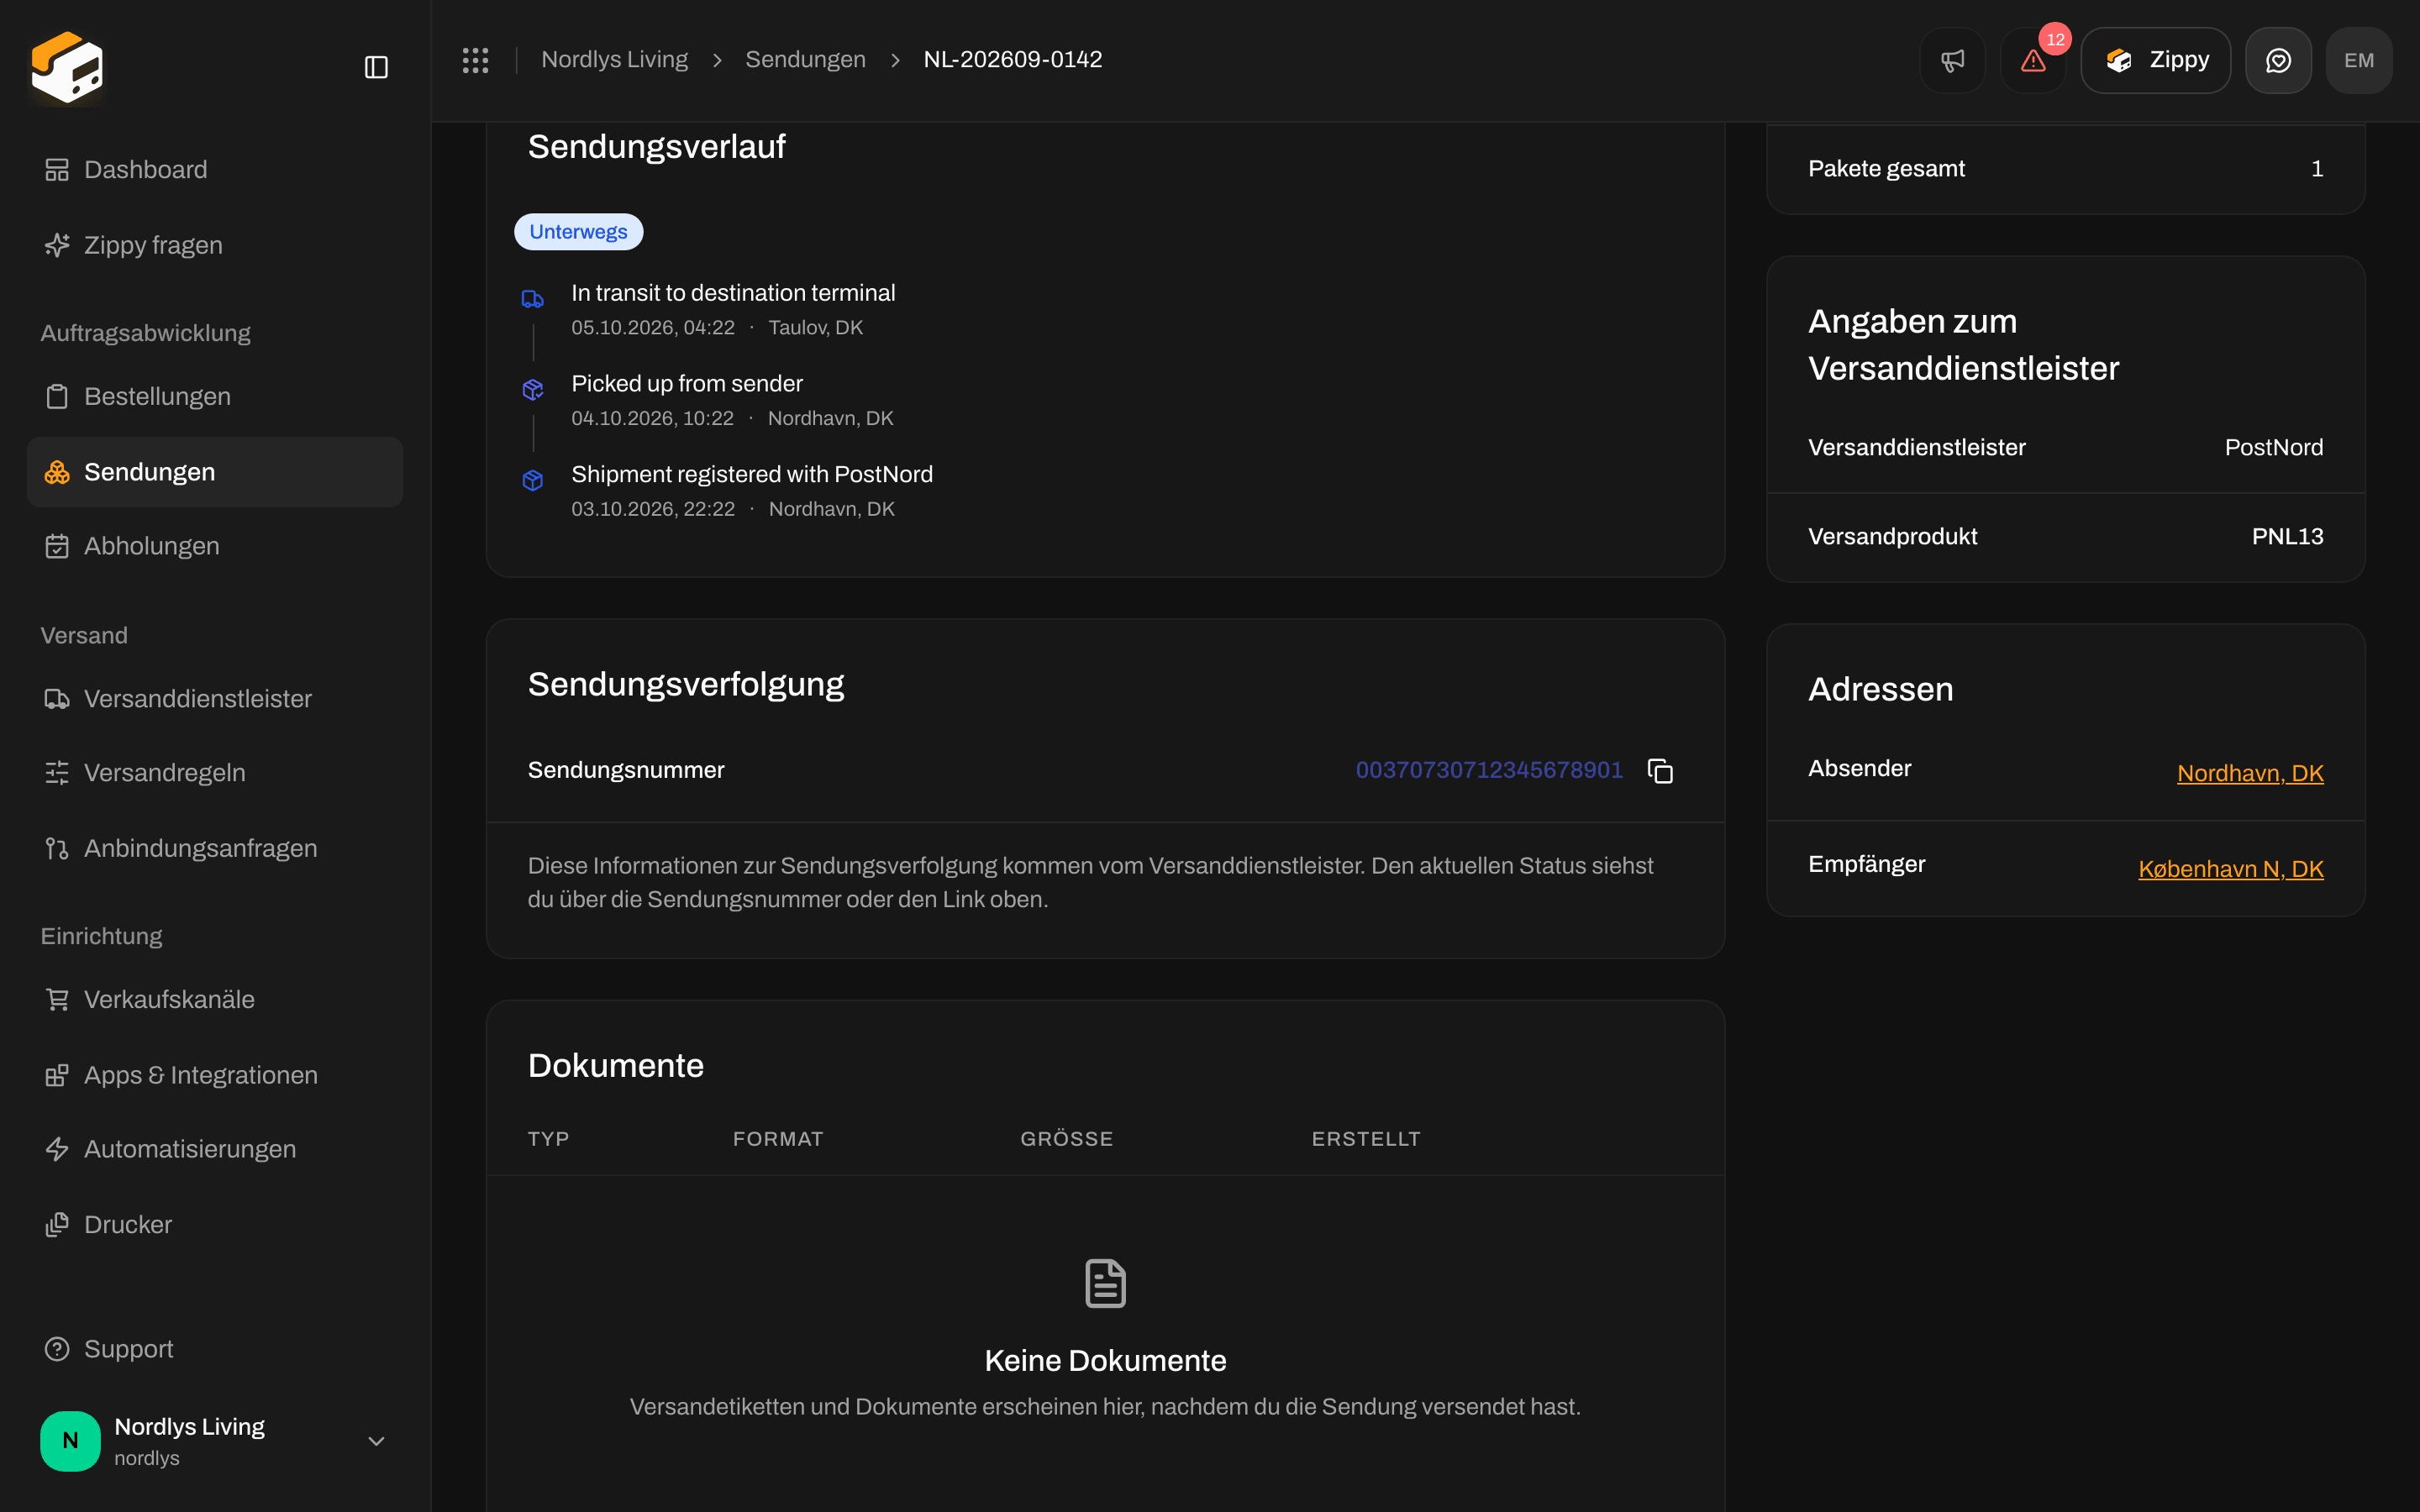Click the NL-202609-0142 breadcrumb text
The width and height of the screenshot is (2420, 1512).
(1012, 60)
